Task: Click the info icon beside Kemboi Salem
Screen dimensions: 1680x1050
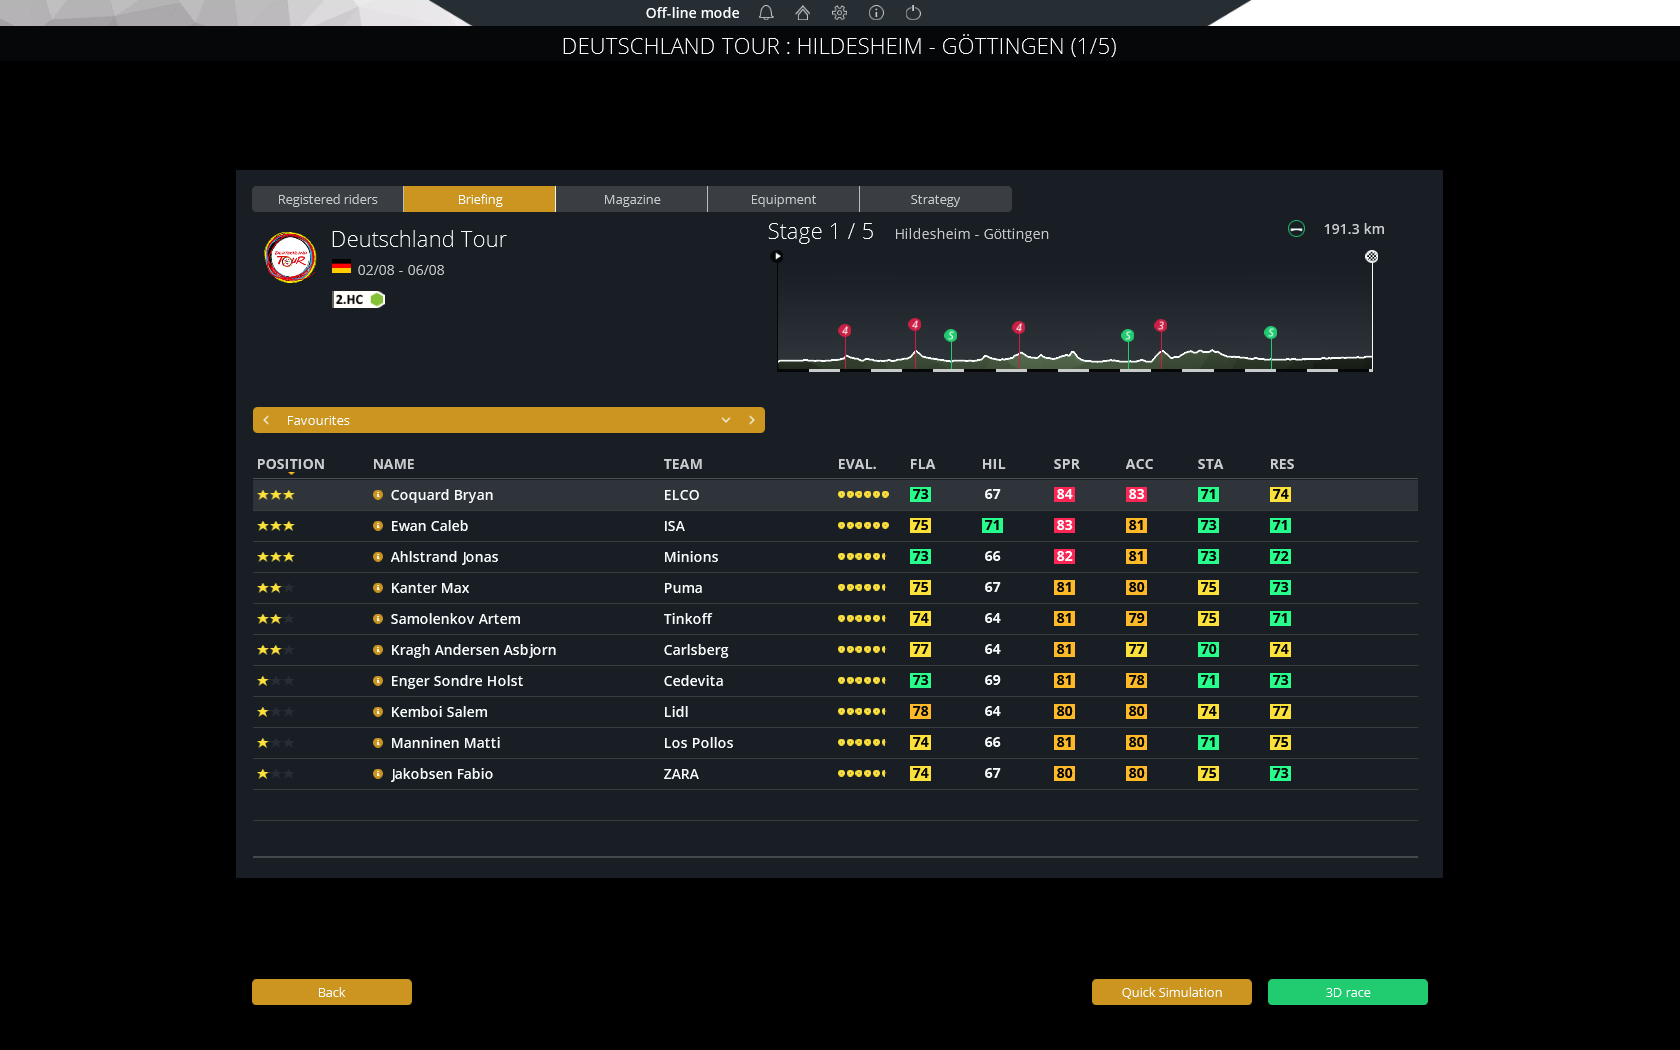Action: coord(378,712)
